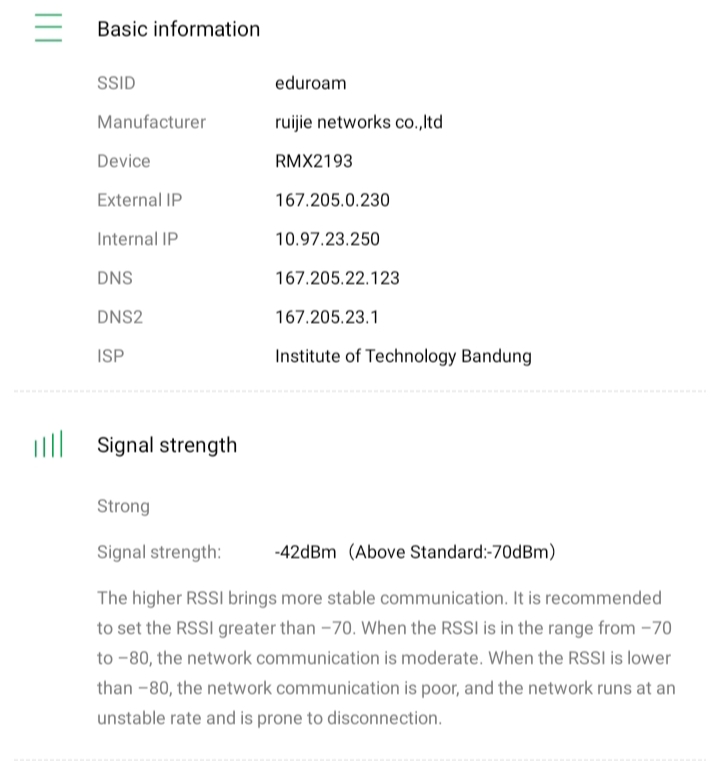Tap the RSSI explanation paragraph
This screenshot has height=761, width=719.
(386, 658)
